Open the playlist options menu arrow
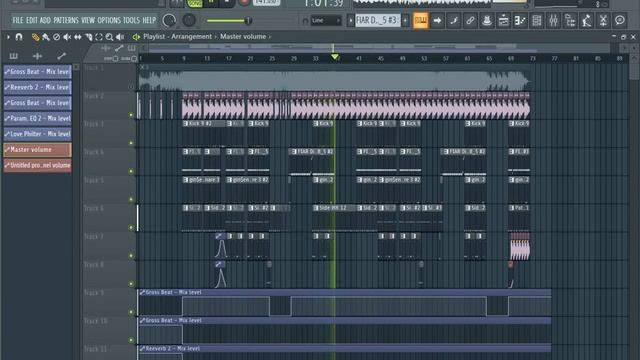 tap(8, 37)
